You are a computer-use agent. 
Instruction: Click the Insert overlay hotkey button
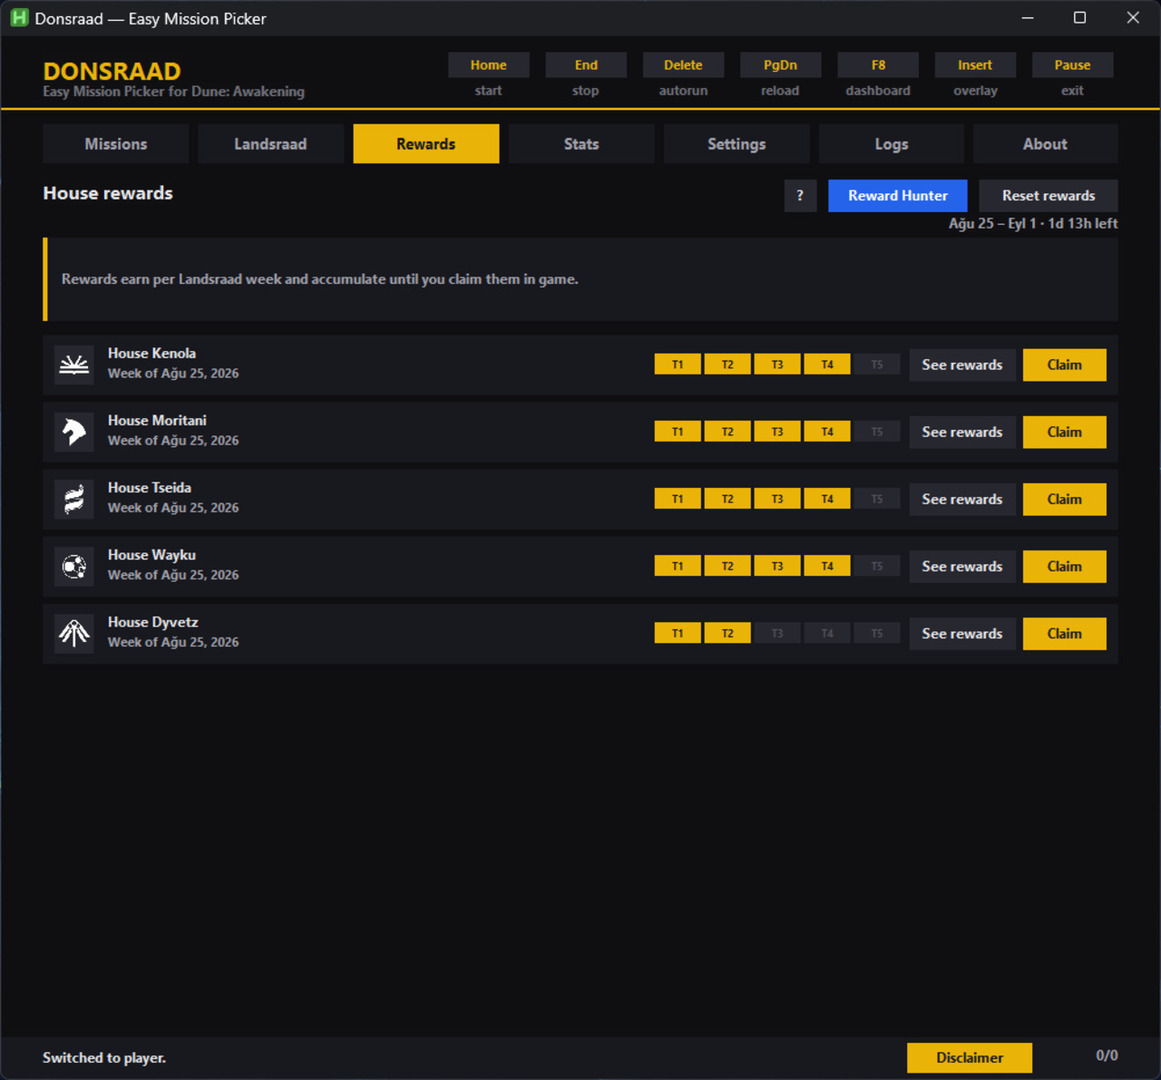pos(975,65)
